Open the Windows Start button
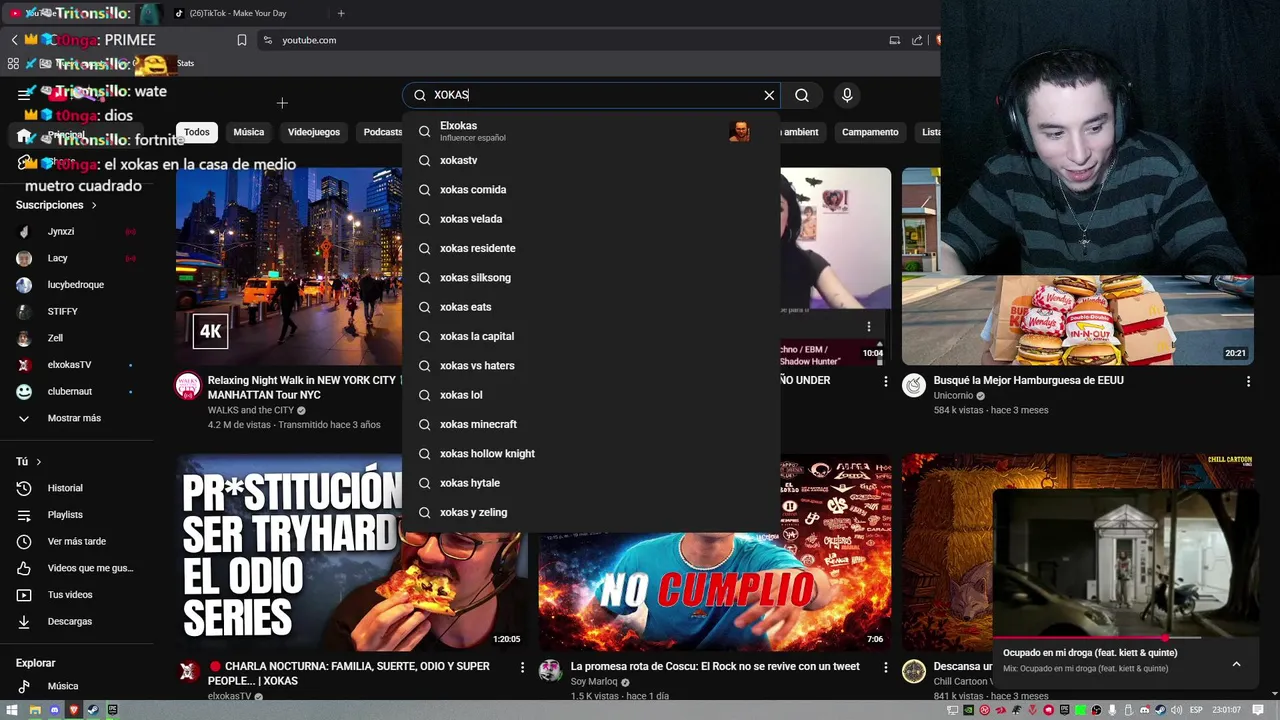The image size is (1280, 720). click(x=14, y=710)
